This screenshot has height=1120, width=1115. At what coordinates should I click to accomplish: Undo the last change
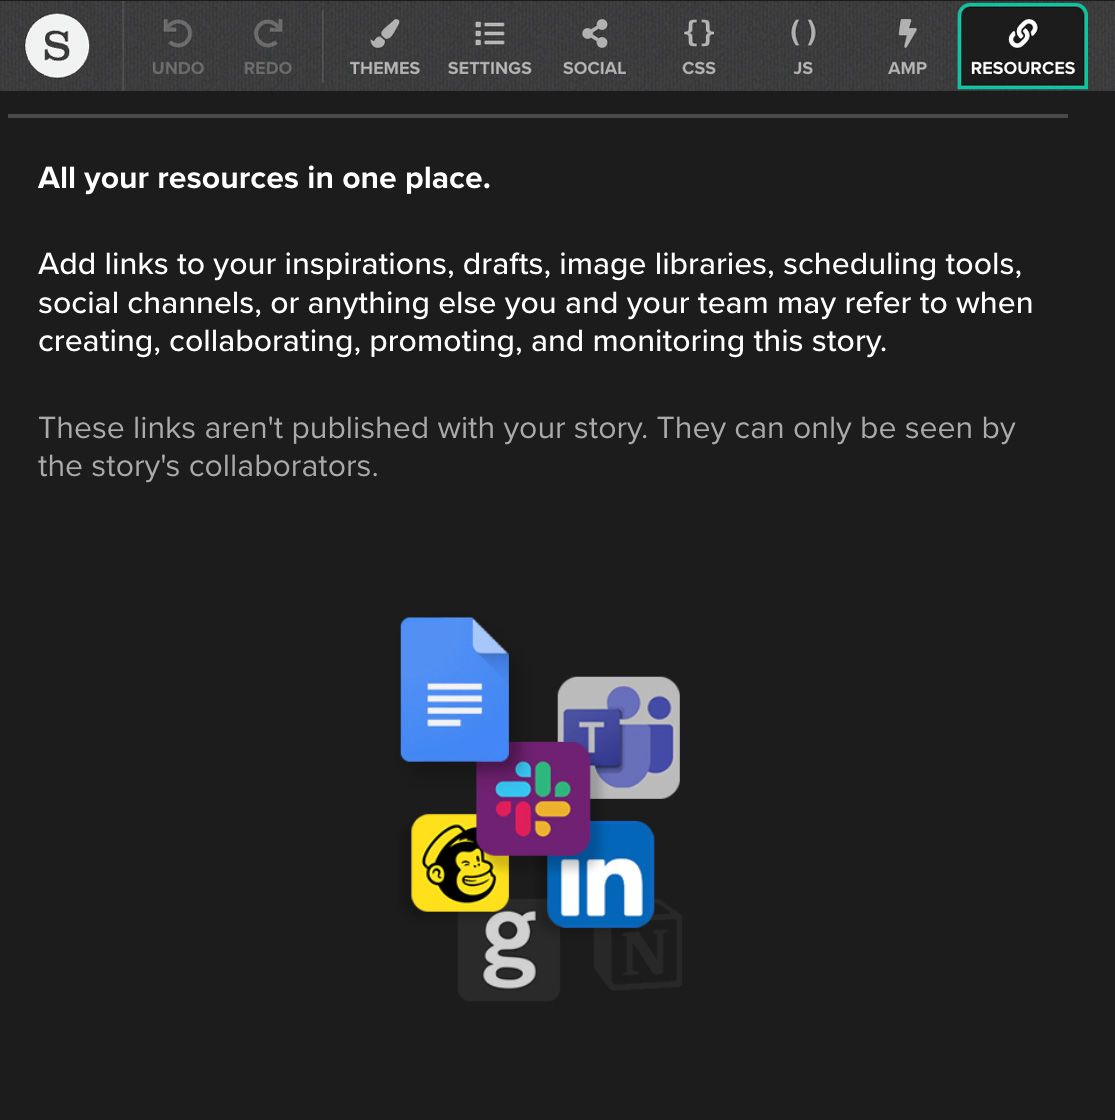pyautogui.click(x=178, y=47)
